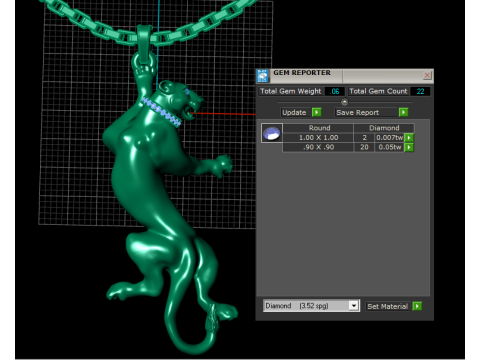The width and height of the screenshot is (480, 360).
Task: Select the 1.00 X 1.00 size cell
Action: pyautogui.click(x=318, y=137)
